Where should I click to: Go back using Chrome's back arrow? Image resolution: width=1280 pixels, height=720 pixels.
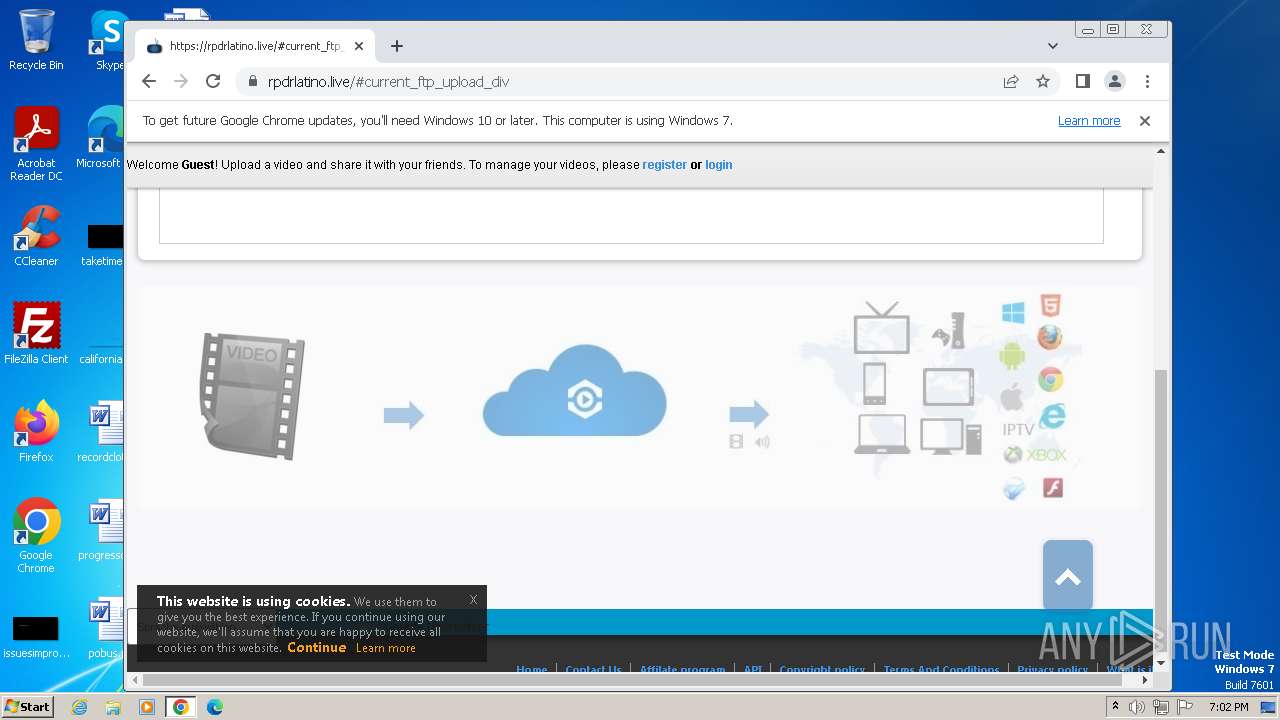click(149, 81)
